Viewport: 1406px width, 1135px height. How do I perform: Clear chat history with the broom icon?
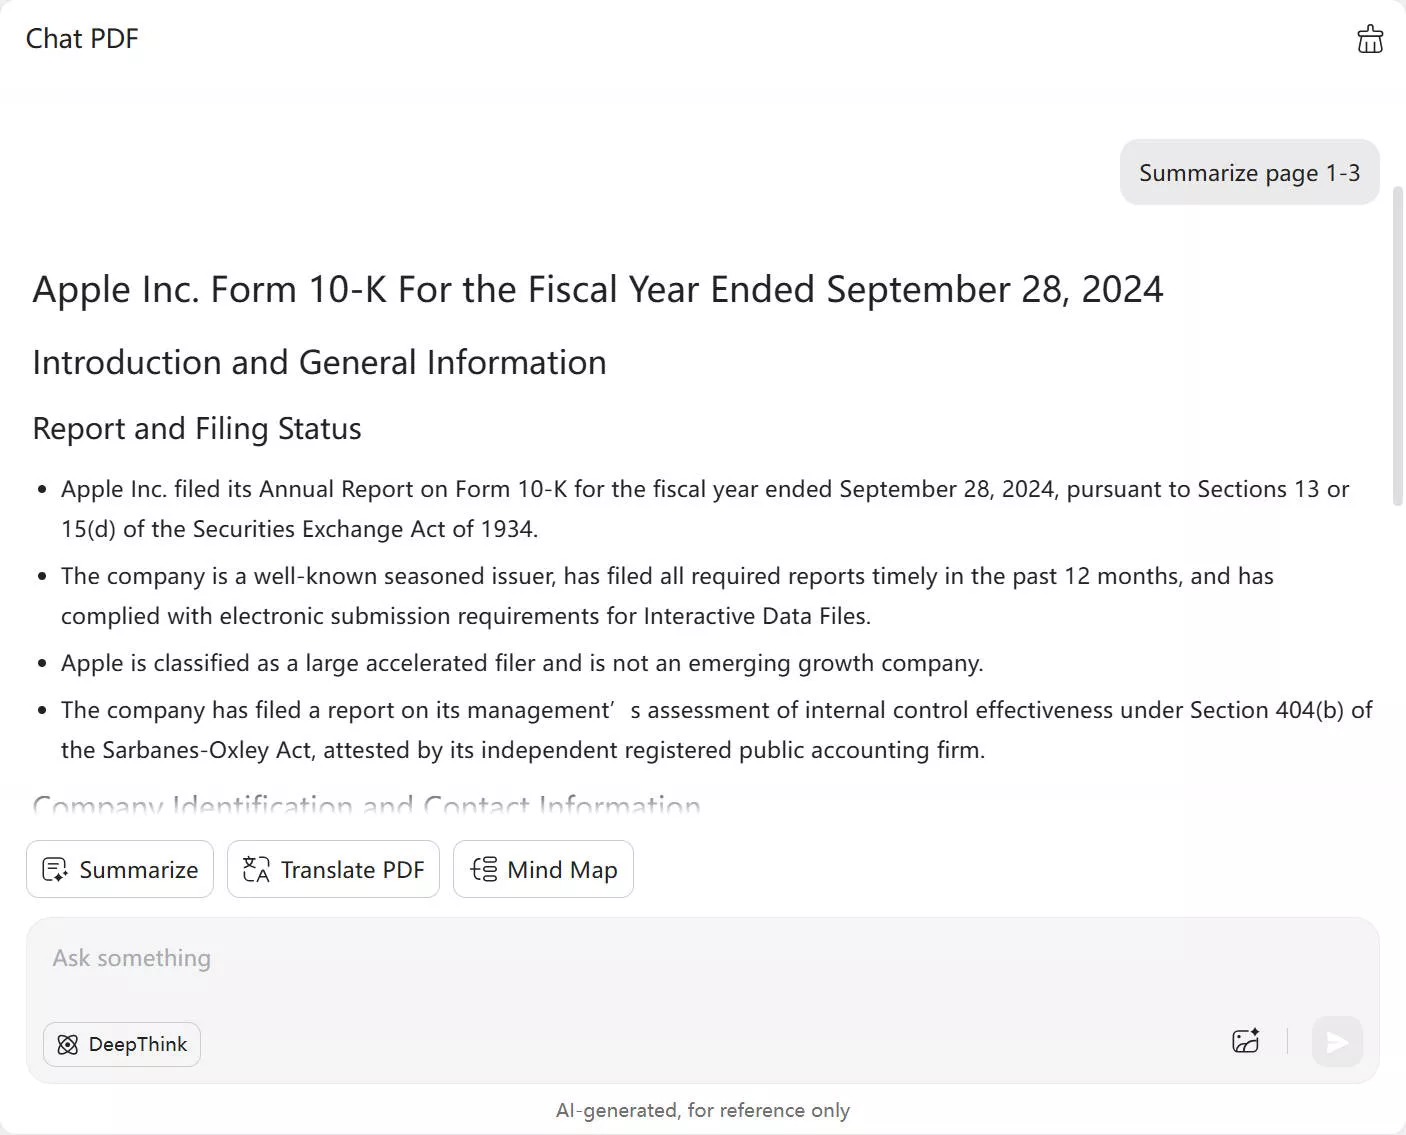click(x=1370, y=39)
